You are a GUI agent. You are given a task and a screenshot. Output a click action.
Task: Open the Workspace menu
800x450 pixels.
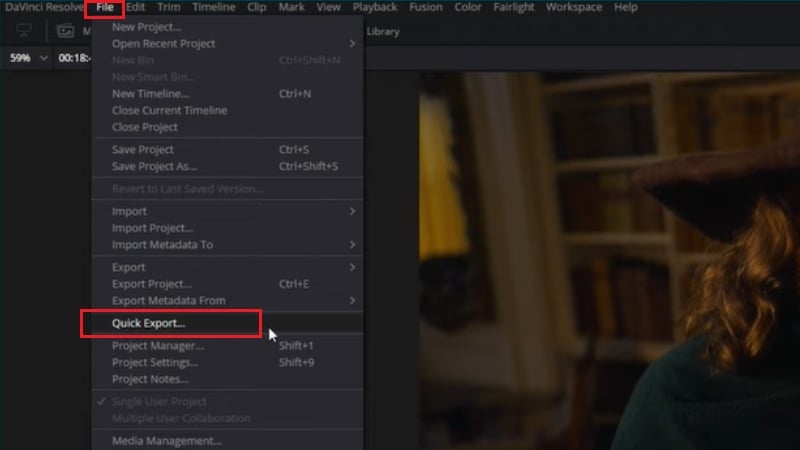[574, 7]
